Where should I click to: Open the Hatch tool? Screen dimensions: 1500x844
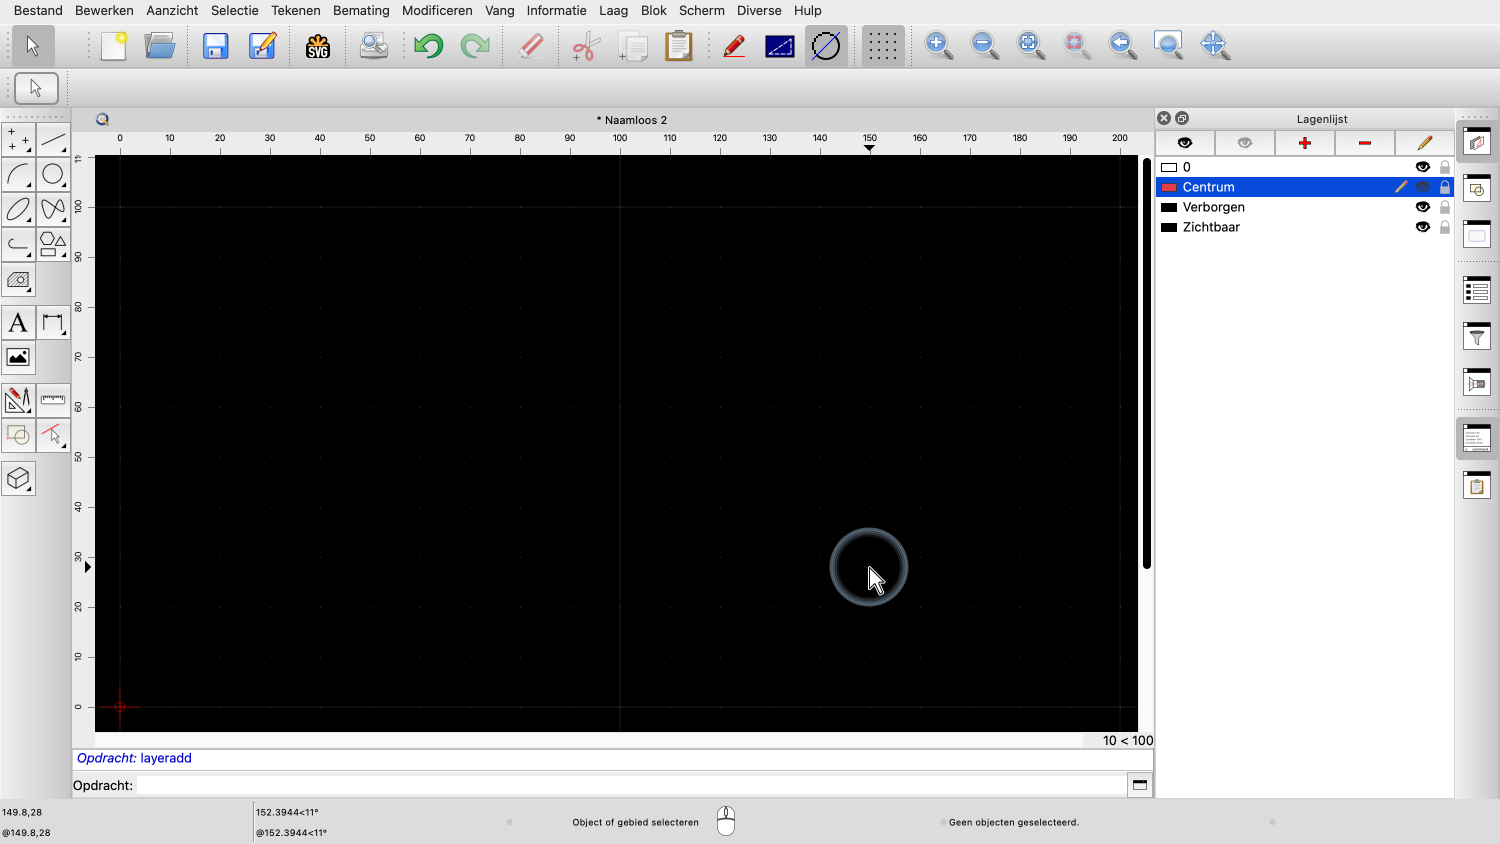click(x=18, y=281)
